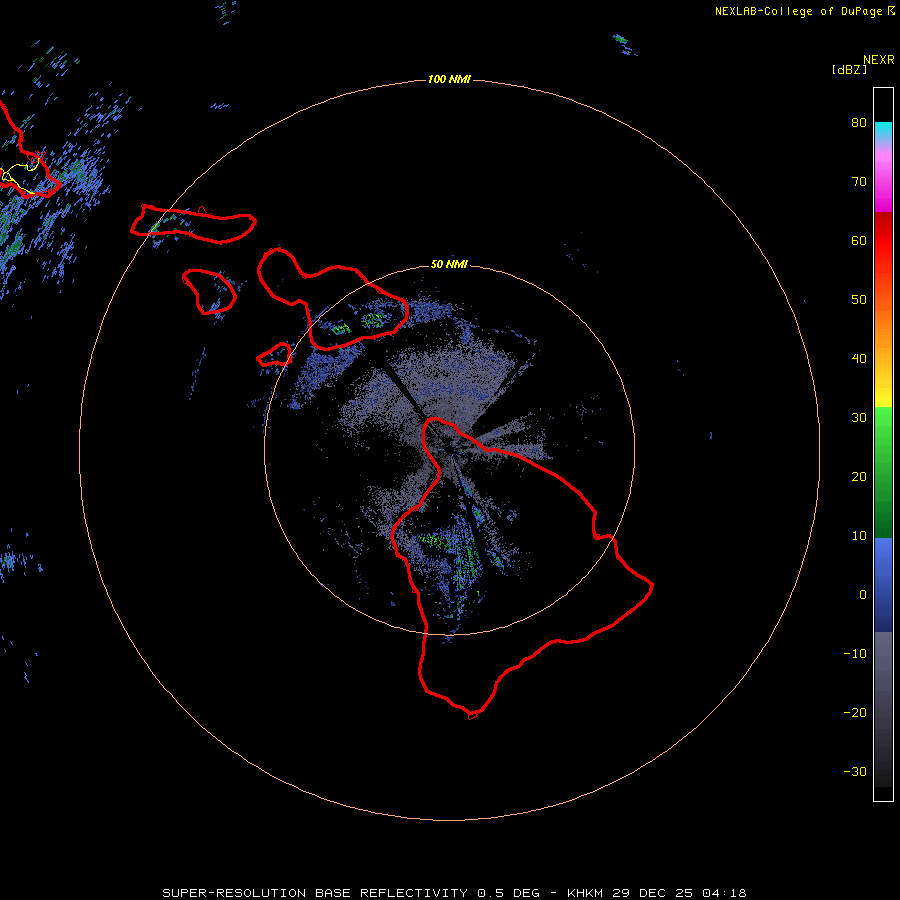
Task: Click the 60 value on dBZ scale
Action: point(859,240)
